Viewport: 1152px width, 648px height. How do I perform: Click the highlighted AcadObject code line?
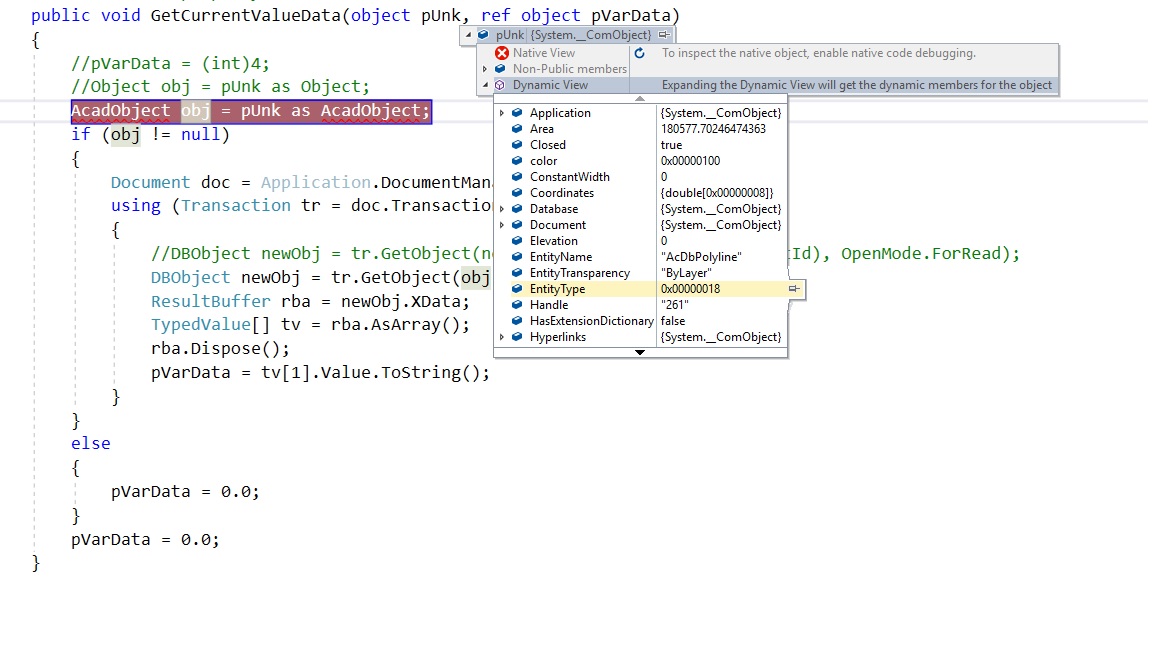click(250, 110)
